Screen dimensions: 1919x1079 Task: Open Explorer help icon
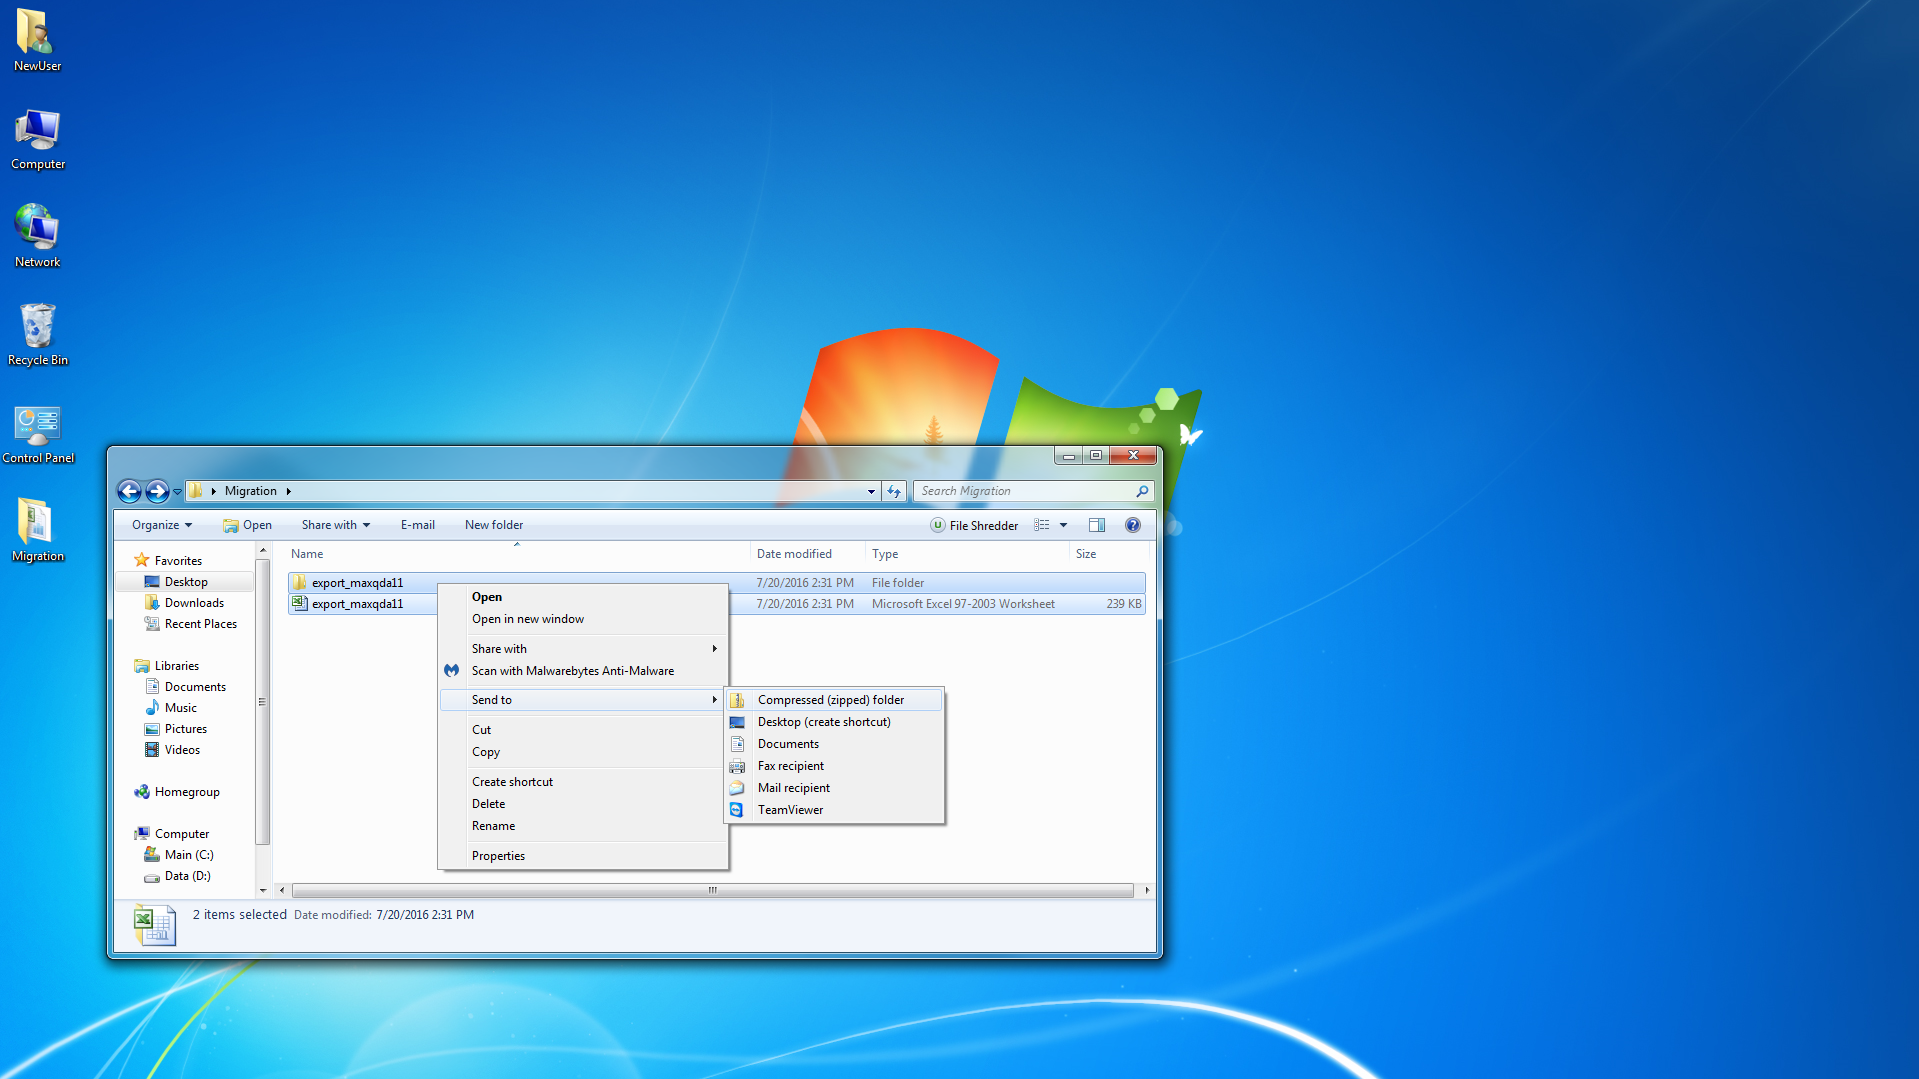tap(1133, 525)
